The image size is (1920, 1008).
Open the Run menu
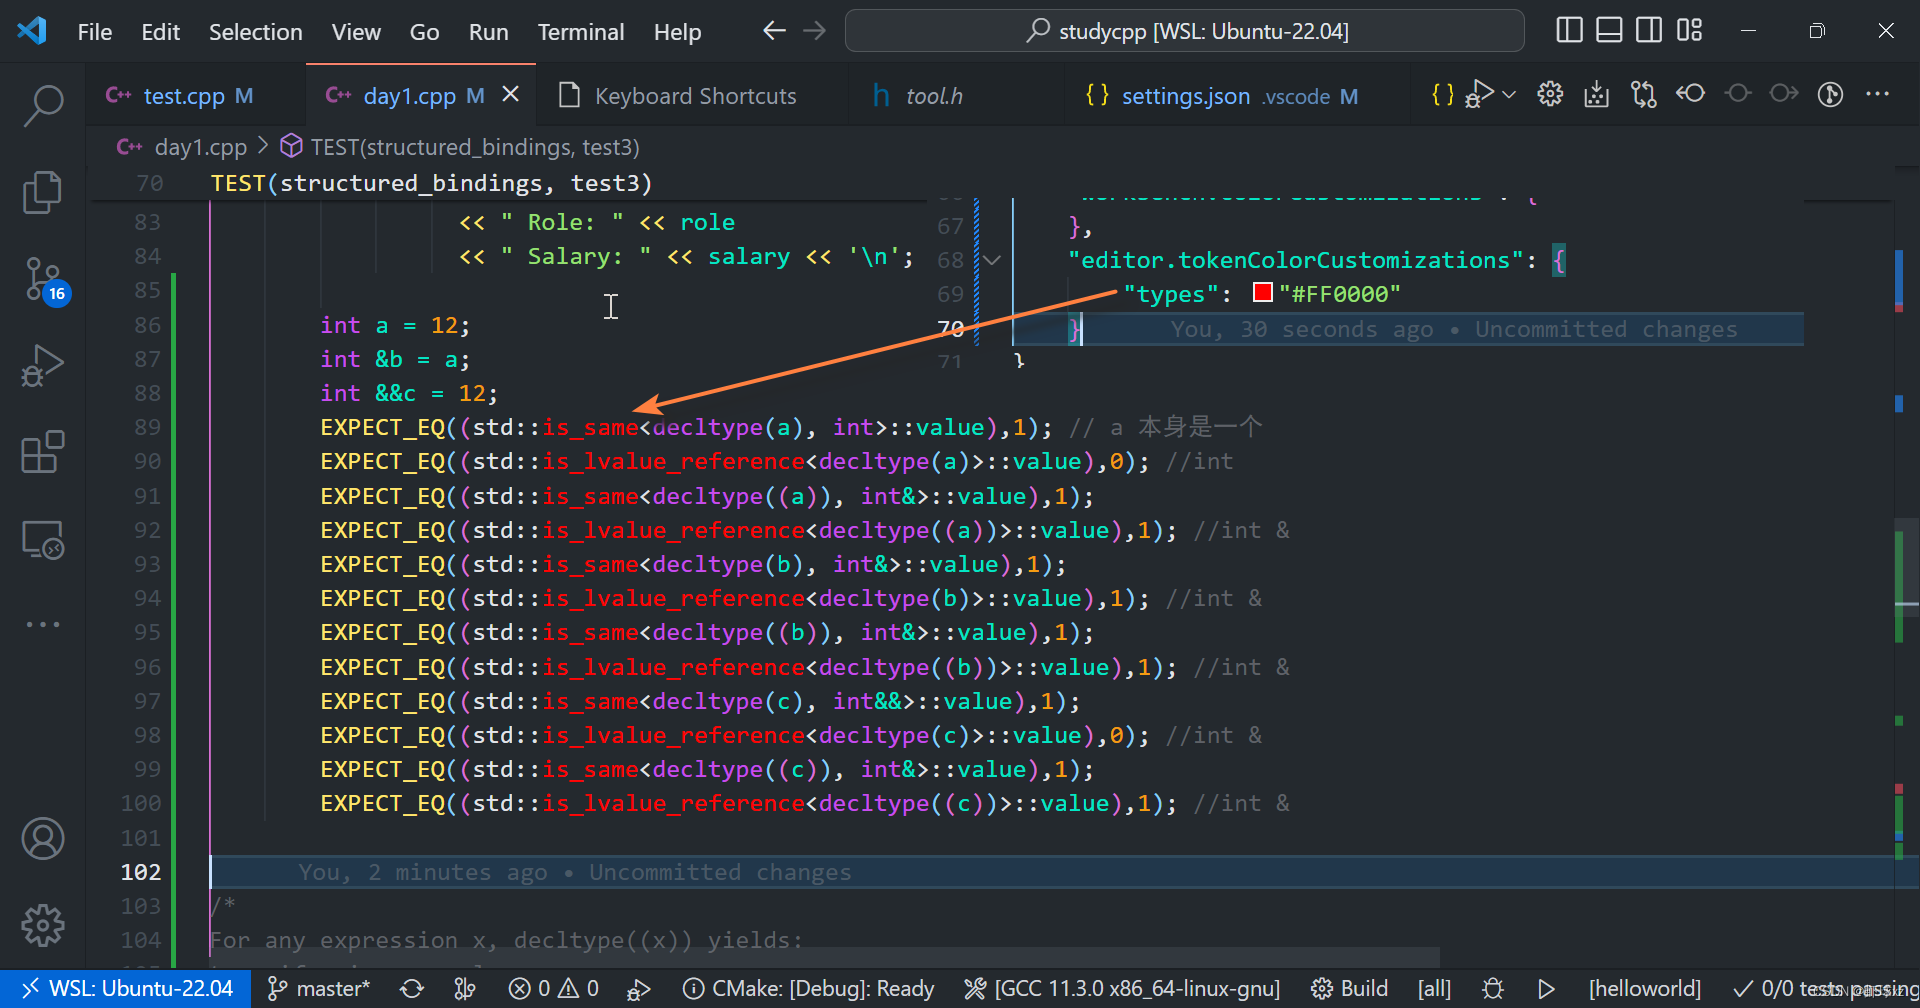point(488,32)
